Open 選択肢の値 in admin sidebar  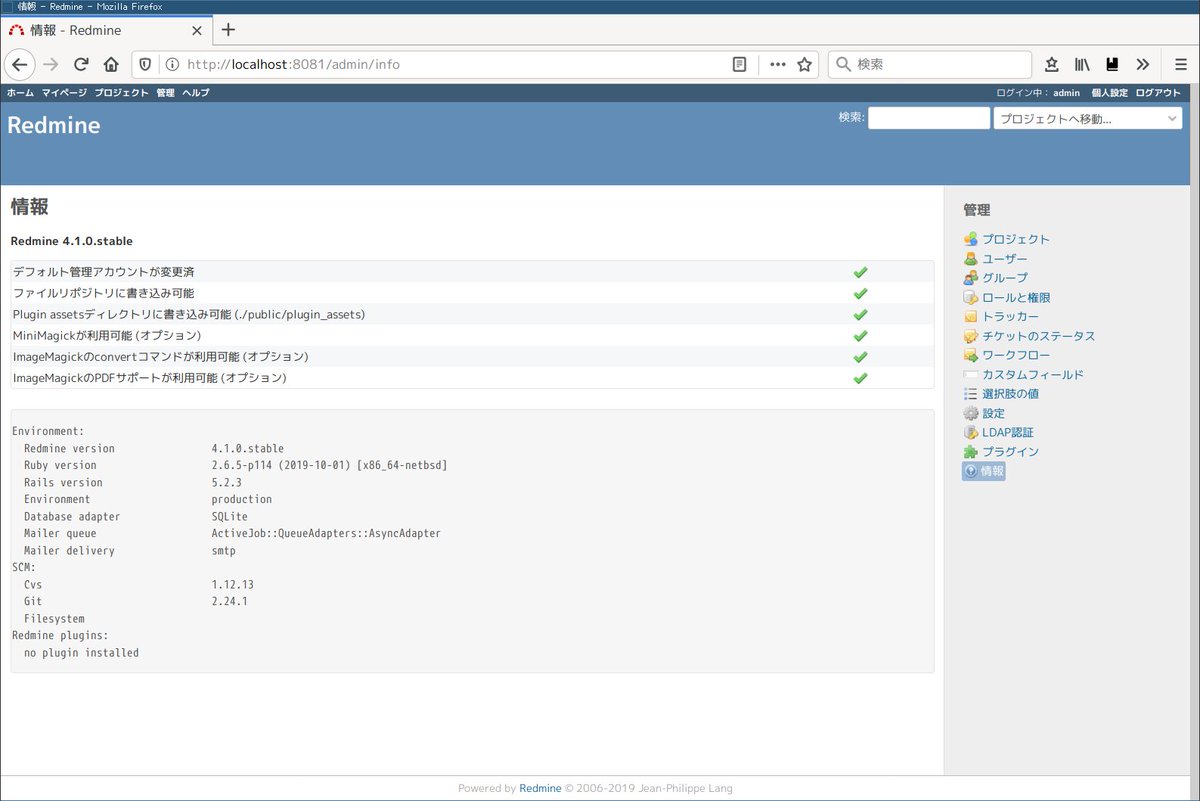point(1010,394)
